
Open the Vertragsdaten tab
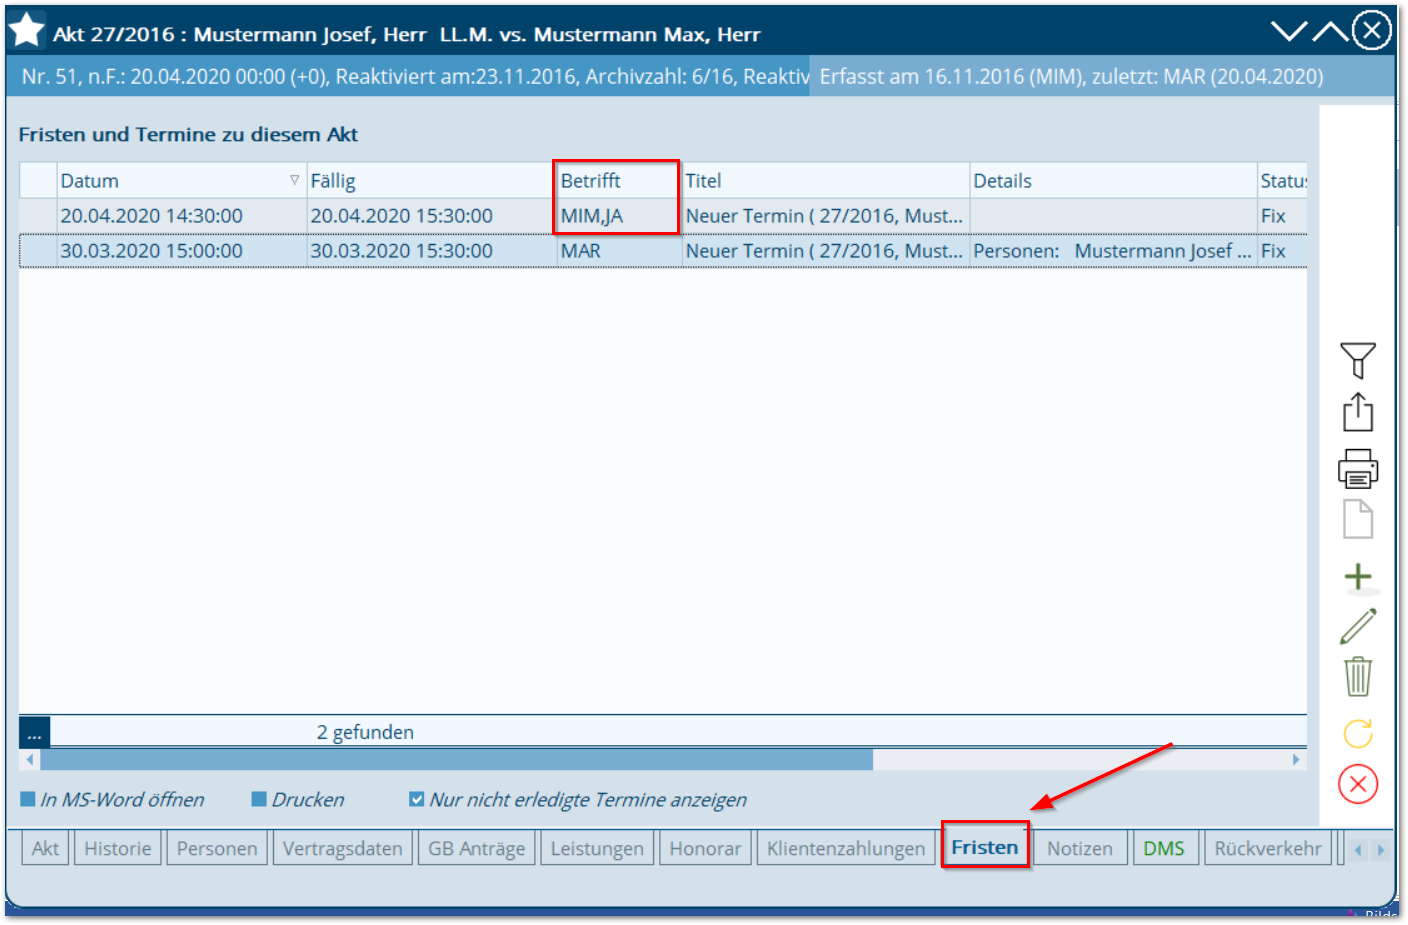(342, 848)
